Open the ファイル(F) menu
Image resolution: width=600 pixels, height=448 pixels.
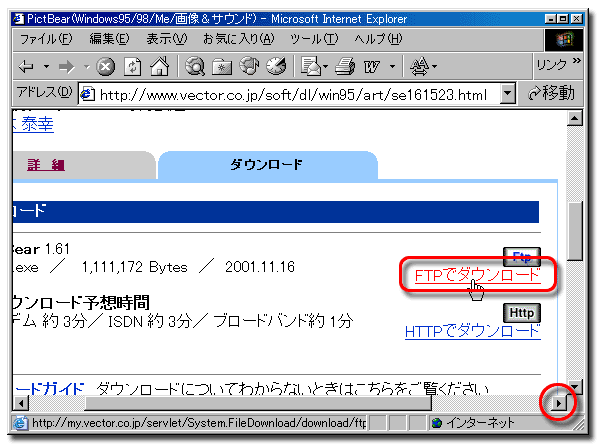click(x=46, y=39)
